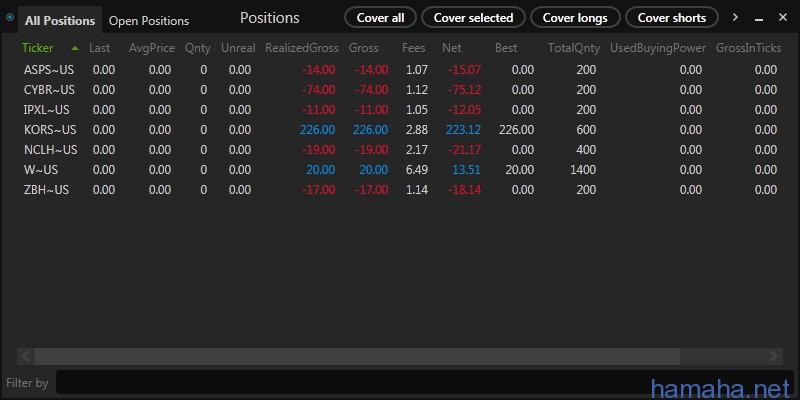The width and height of the screenshot is (800, 400).
Task: Click scrollbar right arrow
Action: 773,356
